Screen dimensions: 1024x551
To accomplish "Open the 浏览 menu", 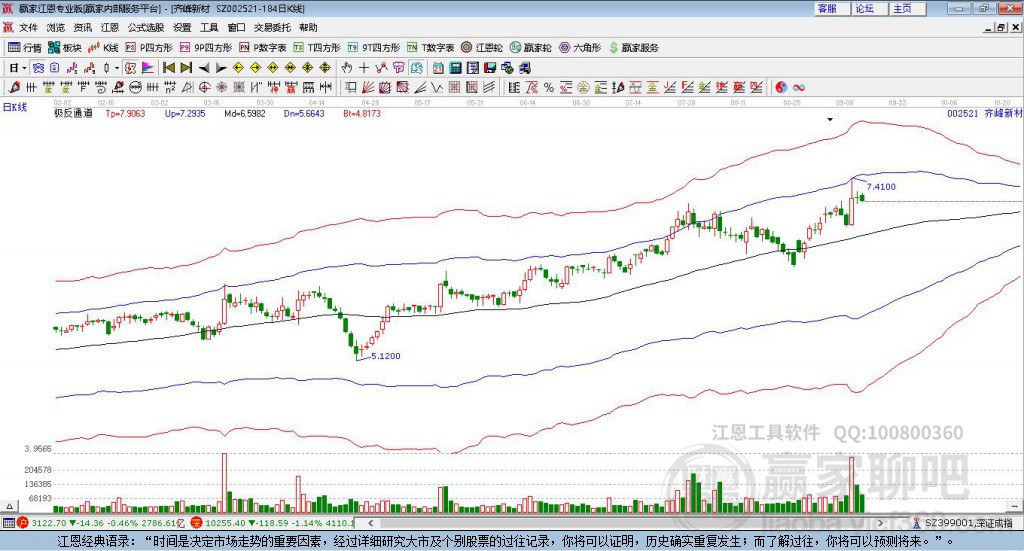I will [56, 27].
